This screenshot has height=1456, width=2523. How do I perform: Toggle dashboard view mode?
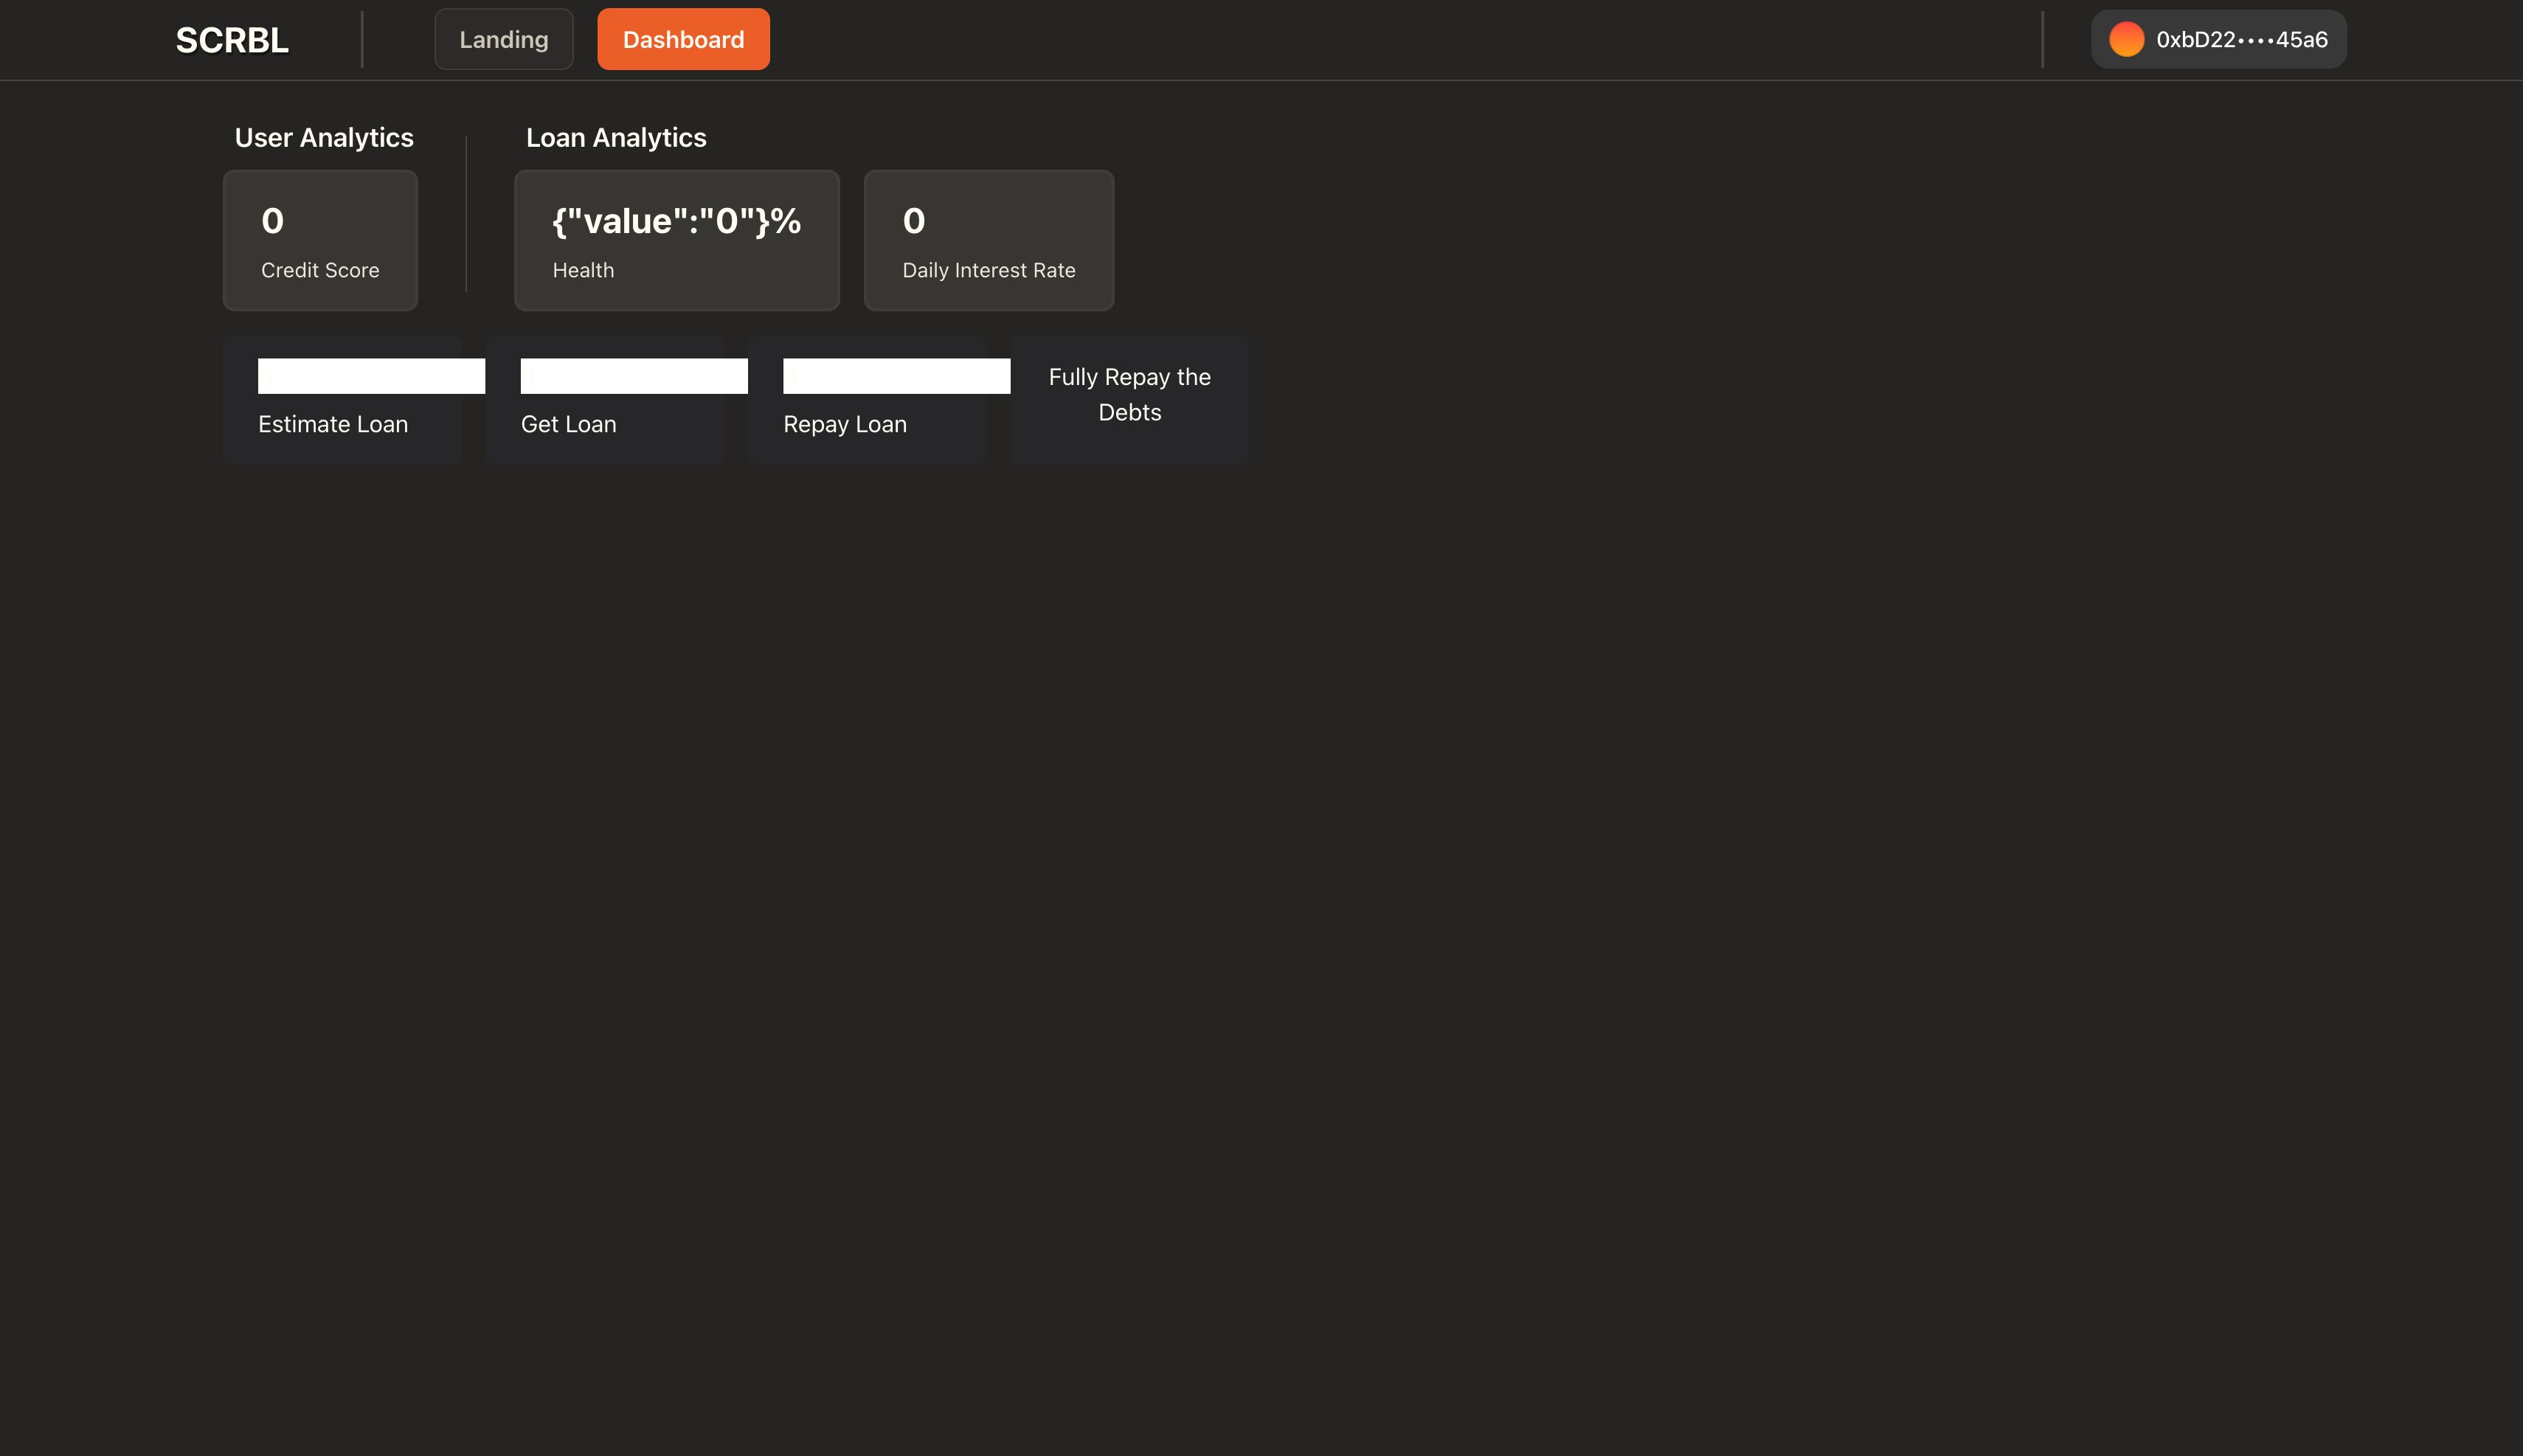click(x=682, y=38)
